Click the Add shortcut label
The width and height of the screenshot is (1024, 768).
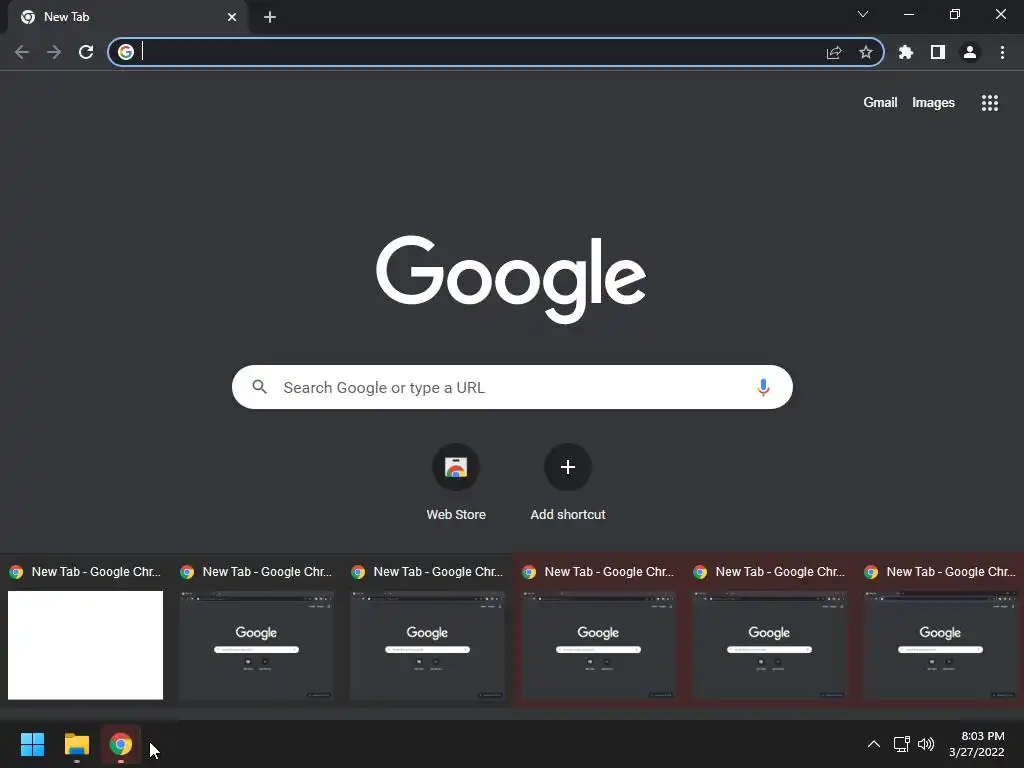[568, 515]
